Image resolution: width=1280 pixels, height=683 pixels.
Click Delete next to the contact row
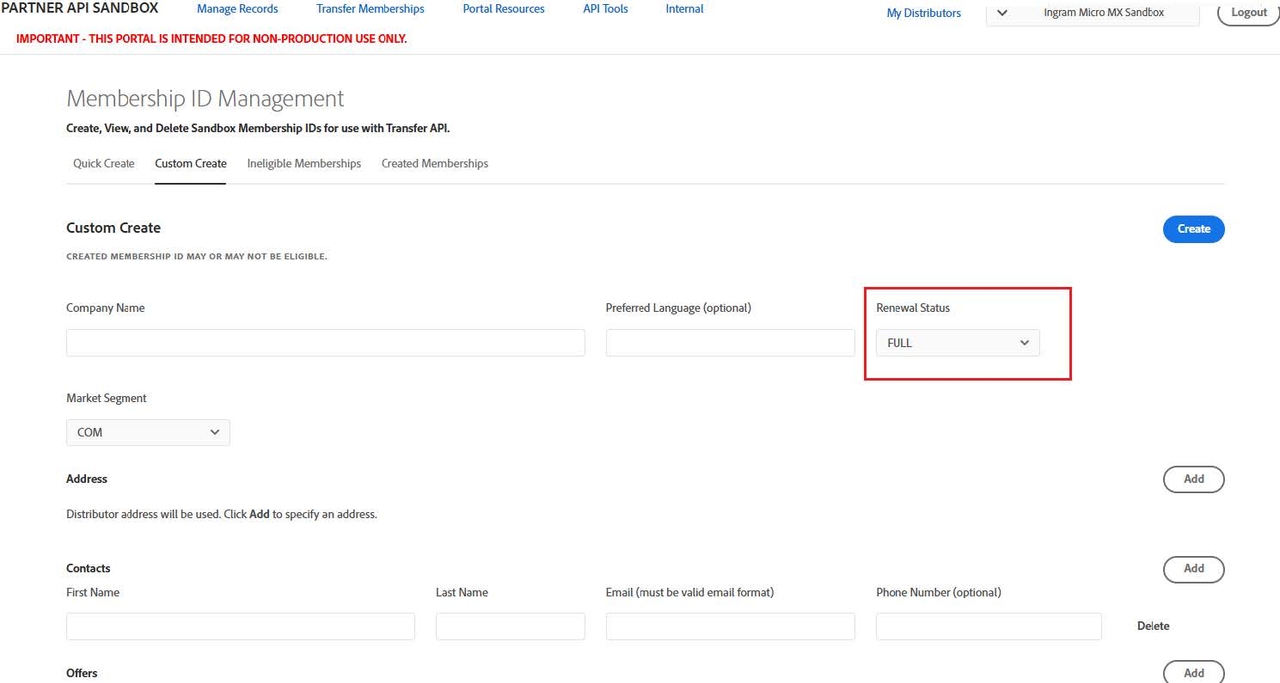[1153, 626]
